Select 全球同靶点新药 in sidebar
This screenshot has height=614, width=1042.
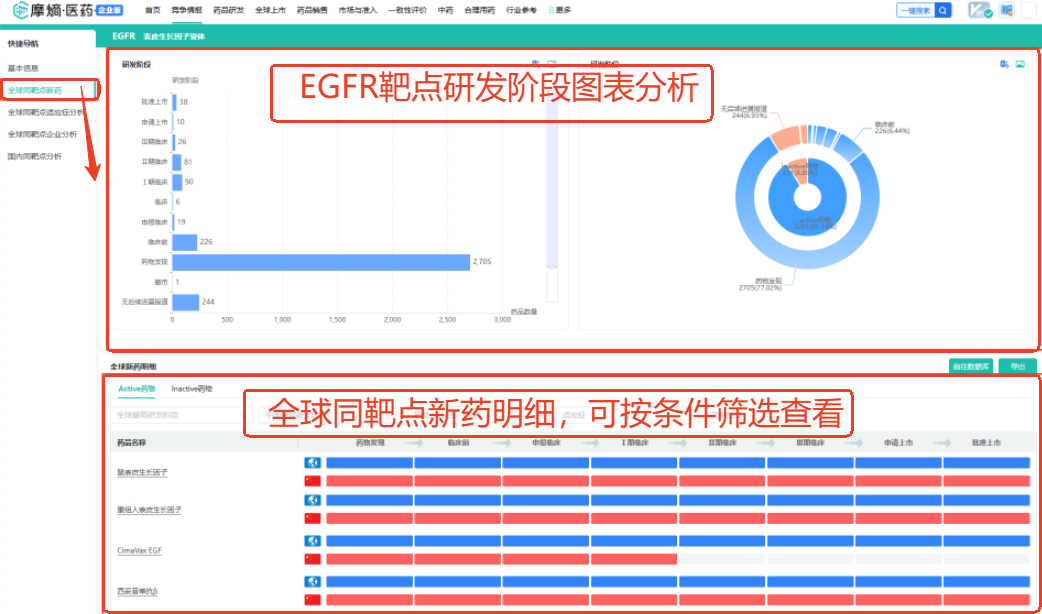[35, 90]
